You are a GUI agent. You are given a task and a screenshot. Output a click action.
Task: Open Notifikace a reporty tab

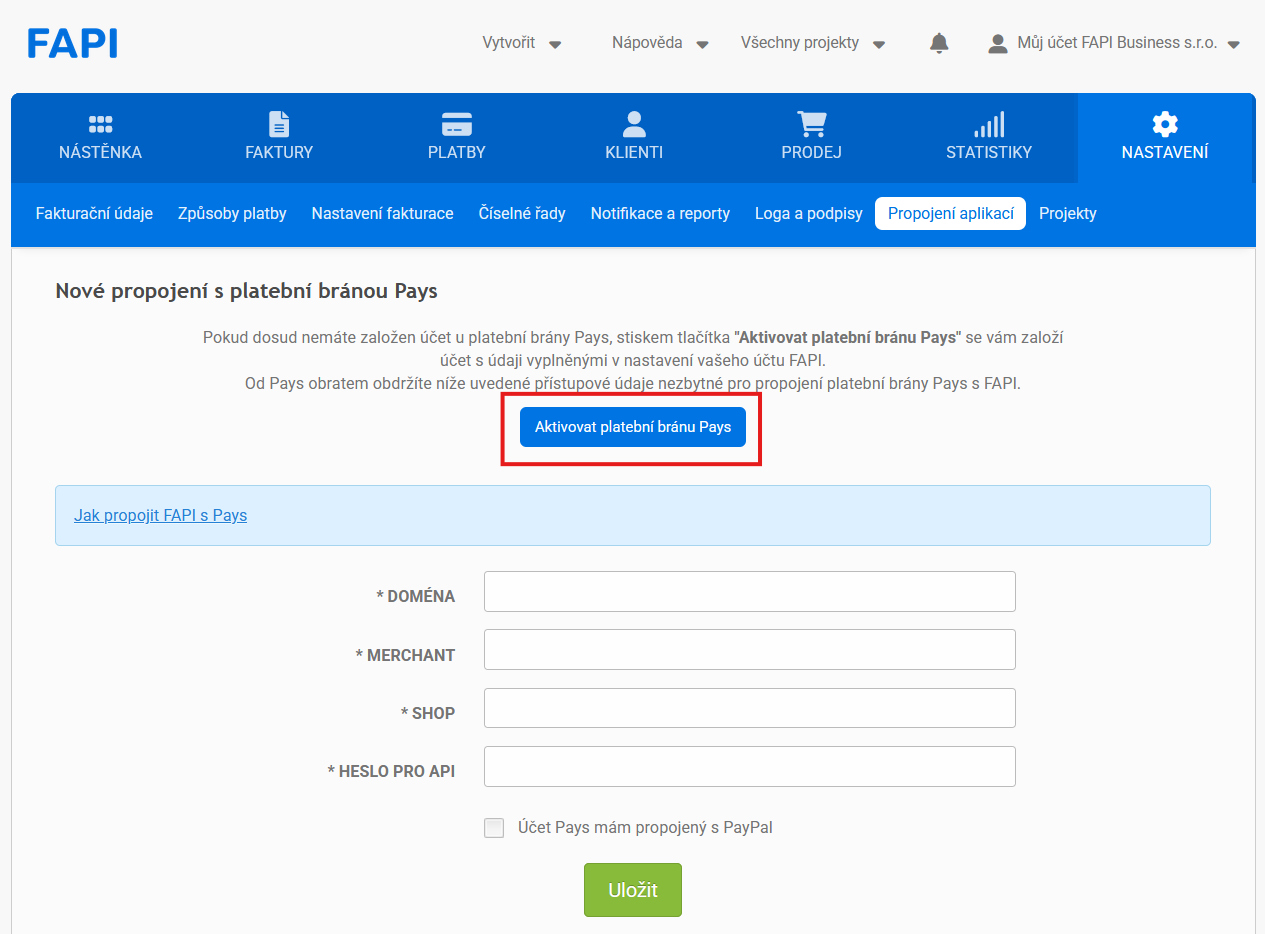[x=660, y=213]
